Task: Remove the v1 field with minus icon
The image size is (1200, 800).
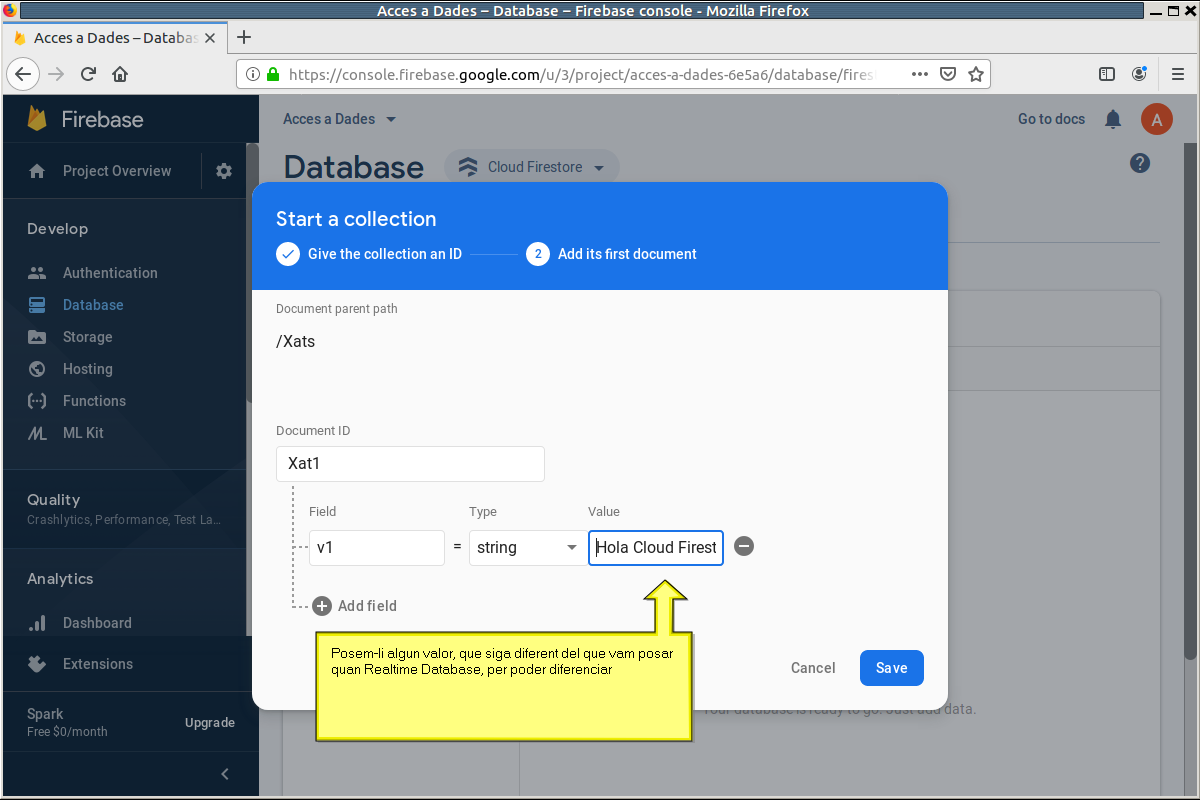Action: coord(744,546)
